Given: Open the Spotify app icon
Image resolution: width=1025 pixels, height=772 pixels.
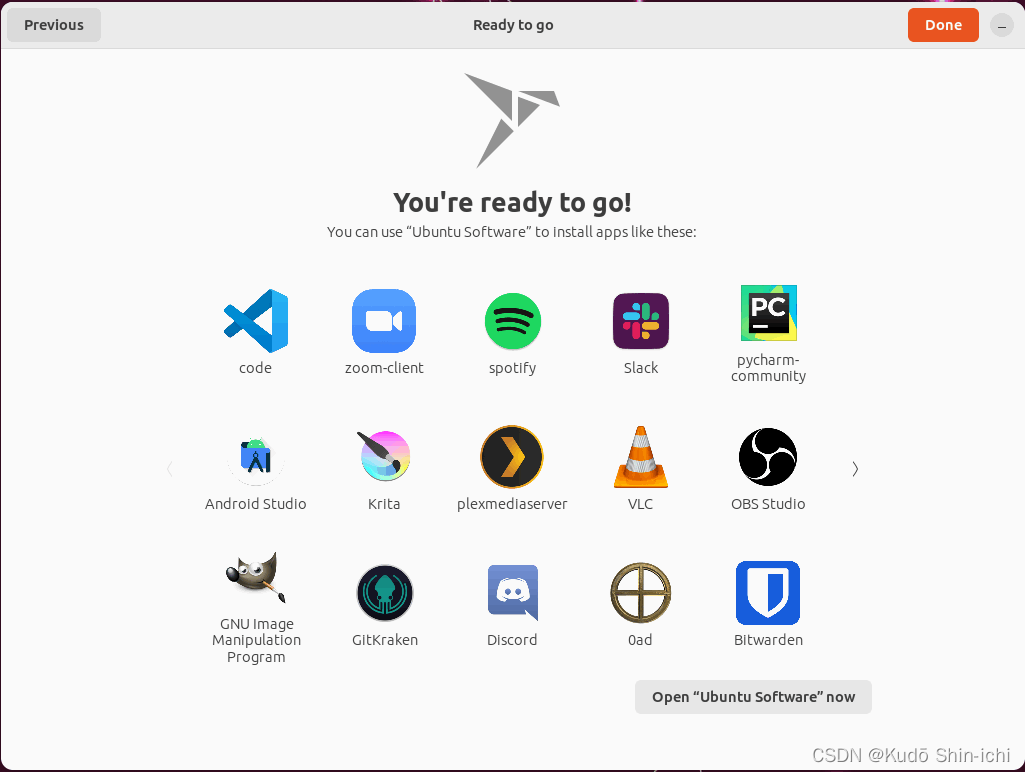Looking at the screenshot, I should click(x=512, y=321).
